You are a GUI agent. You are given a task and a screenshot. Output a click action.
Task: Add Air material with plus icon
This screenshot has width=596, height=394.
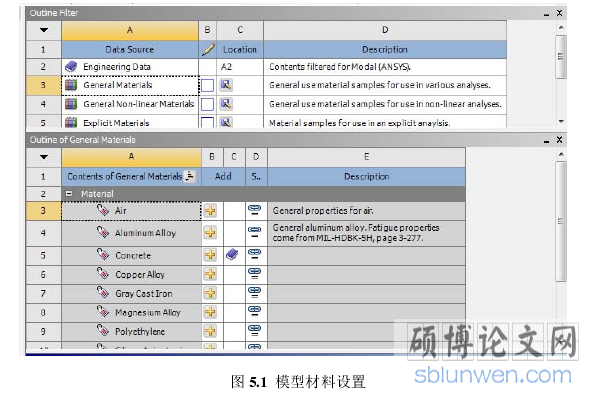(210, 210)
